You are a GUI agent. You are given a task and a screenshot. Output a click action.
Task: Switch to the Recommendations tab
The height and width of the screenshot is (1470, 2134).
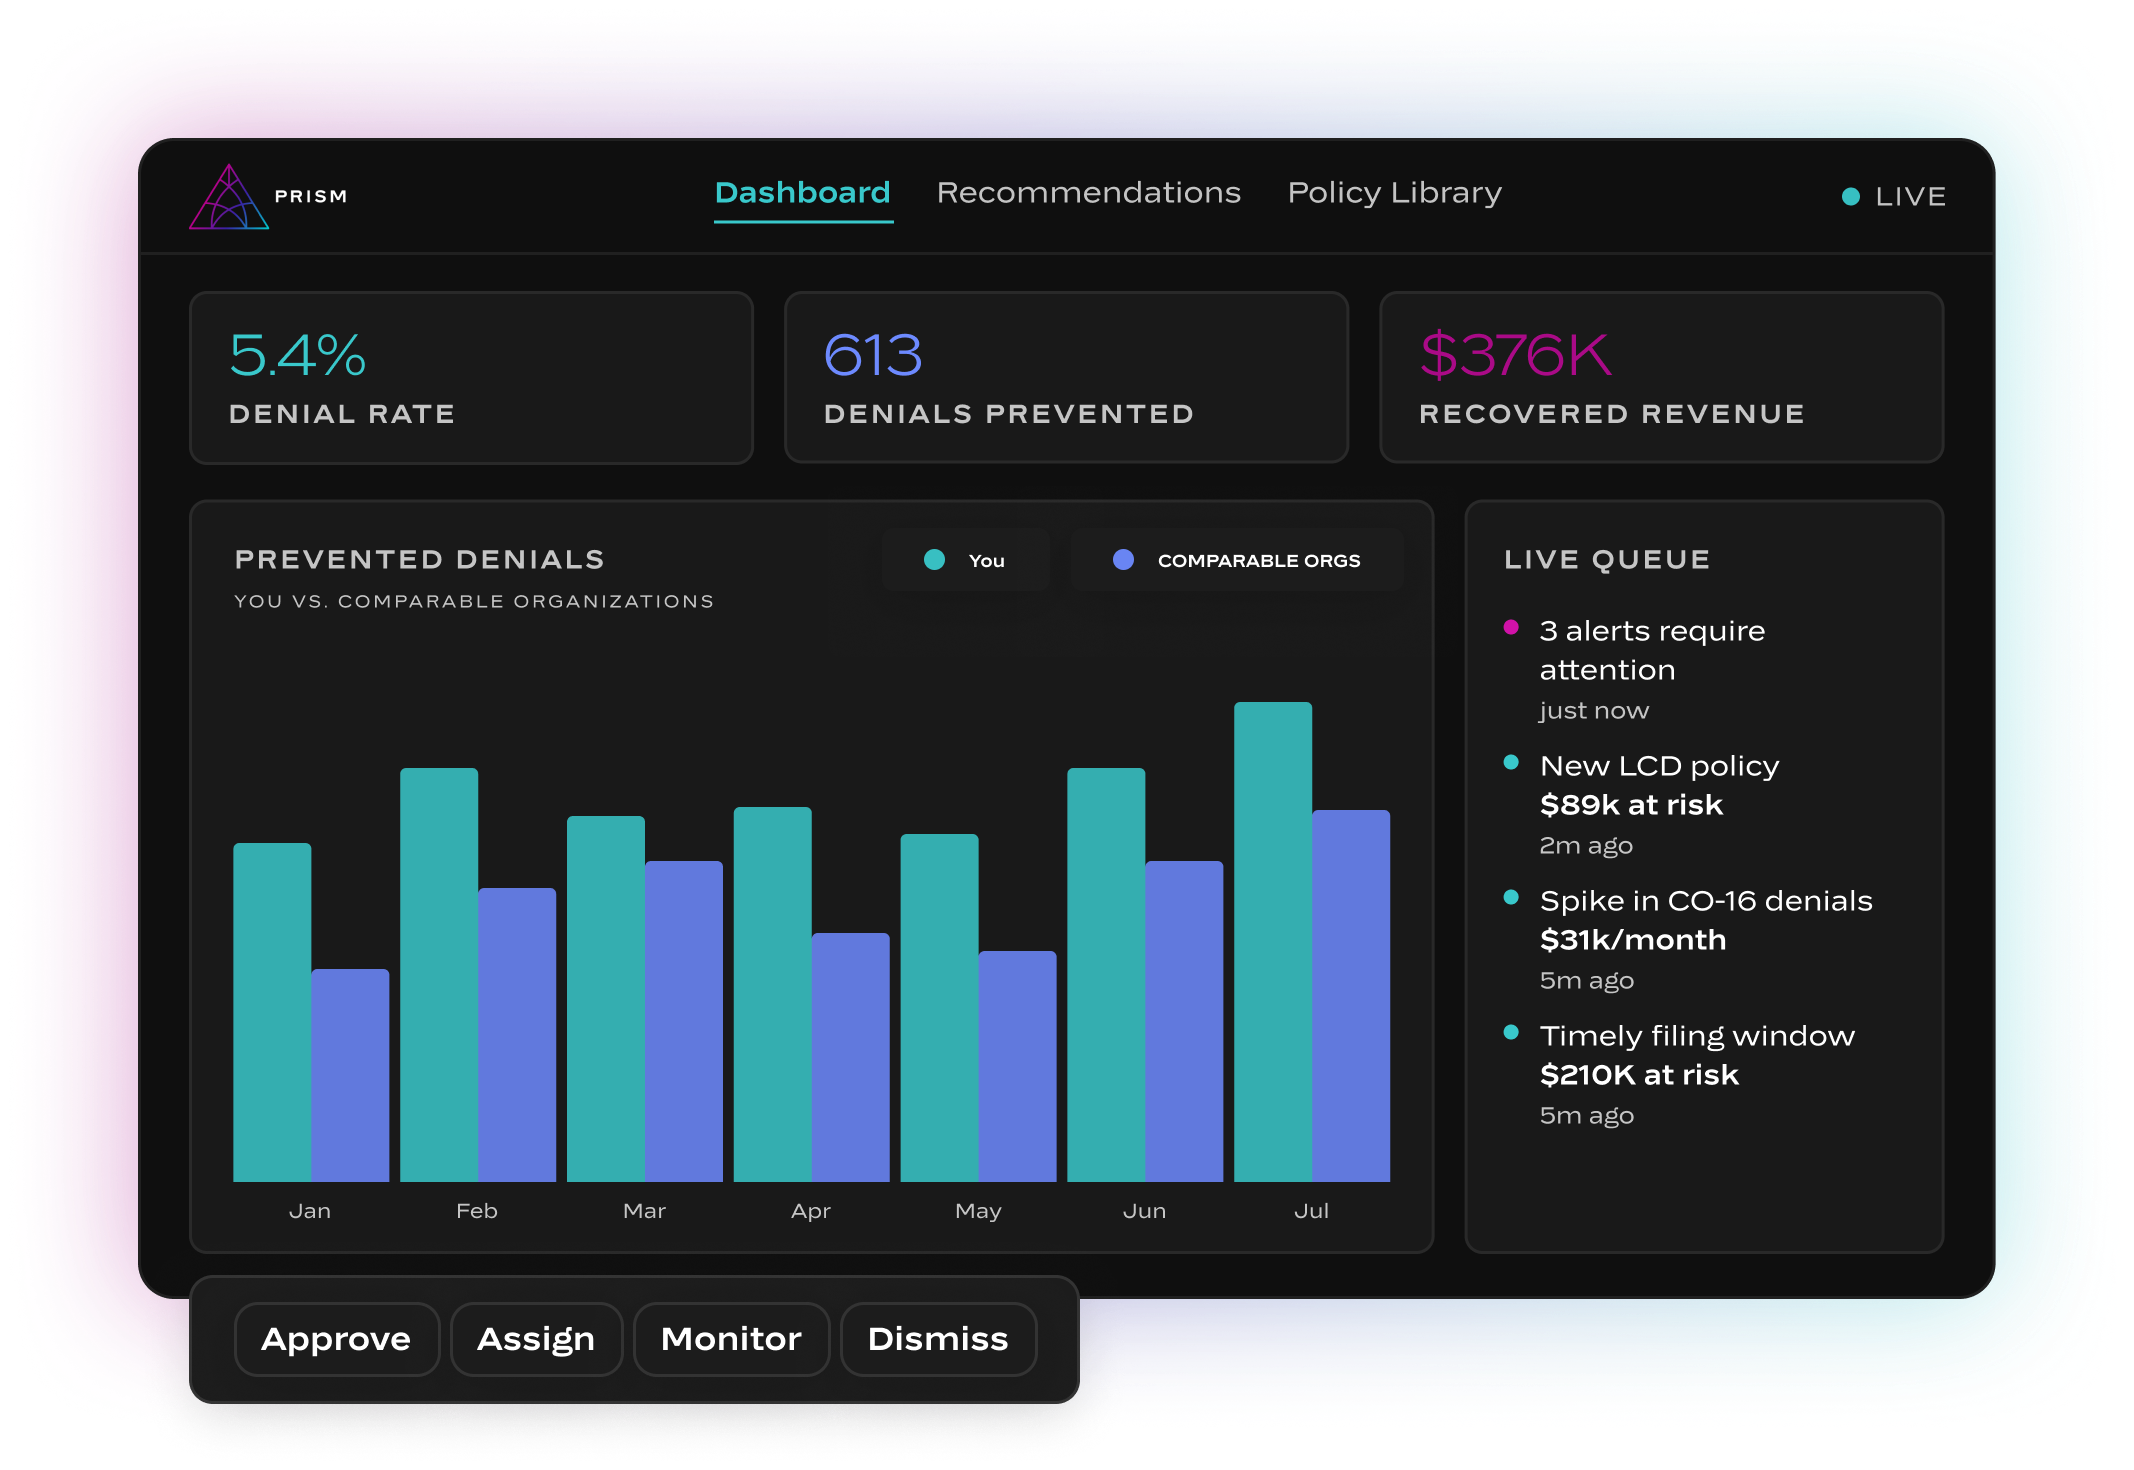[1088, 193]
